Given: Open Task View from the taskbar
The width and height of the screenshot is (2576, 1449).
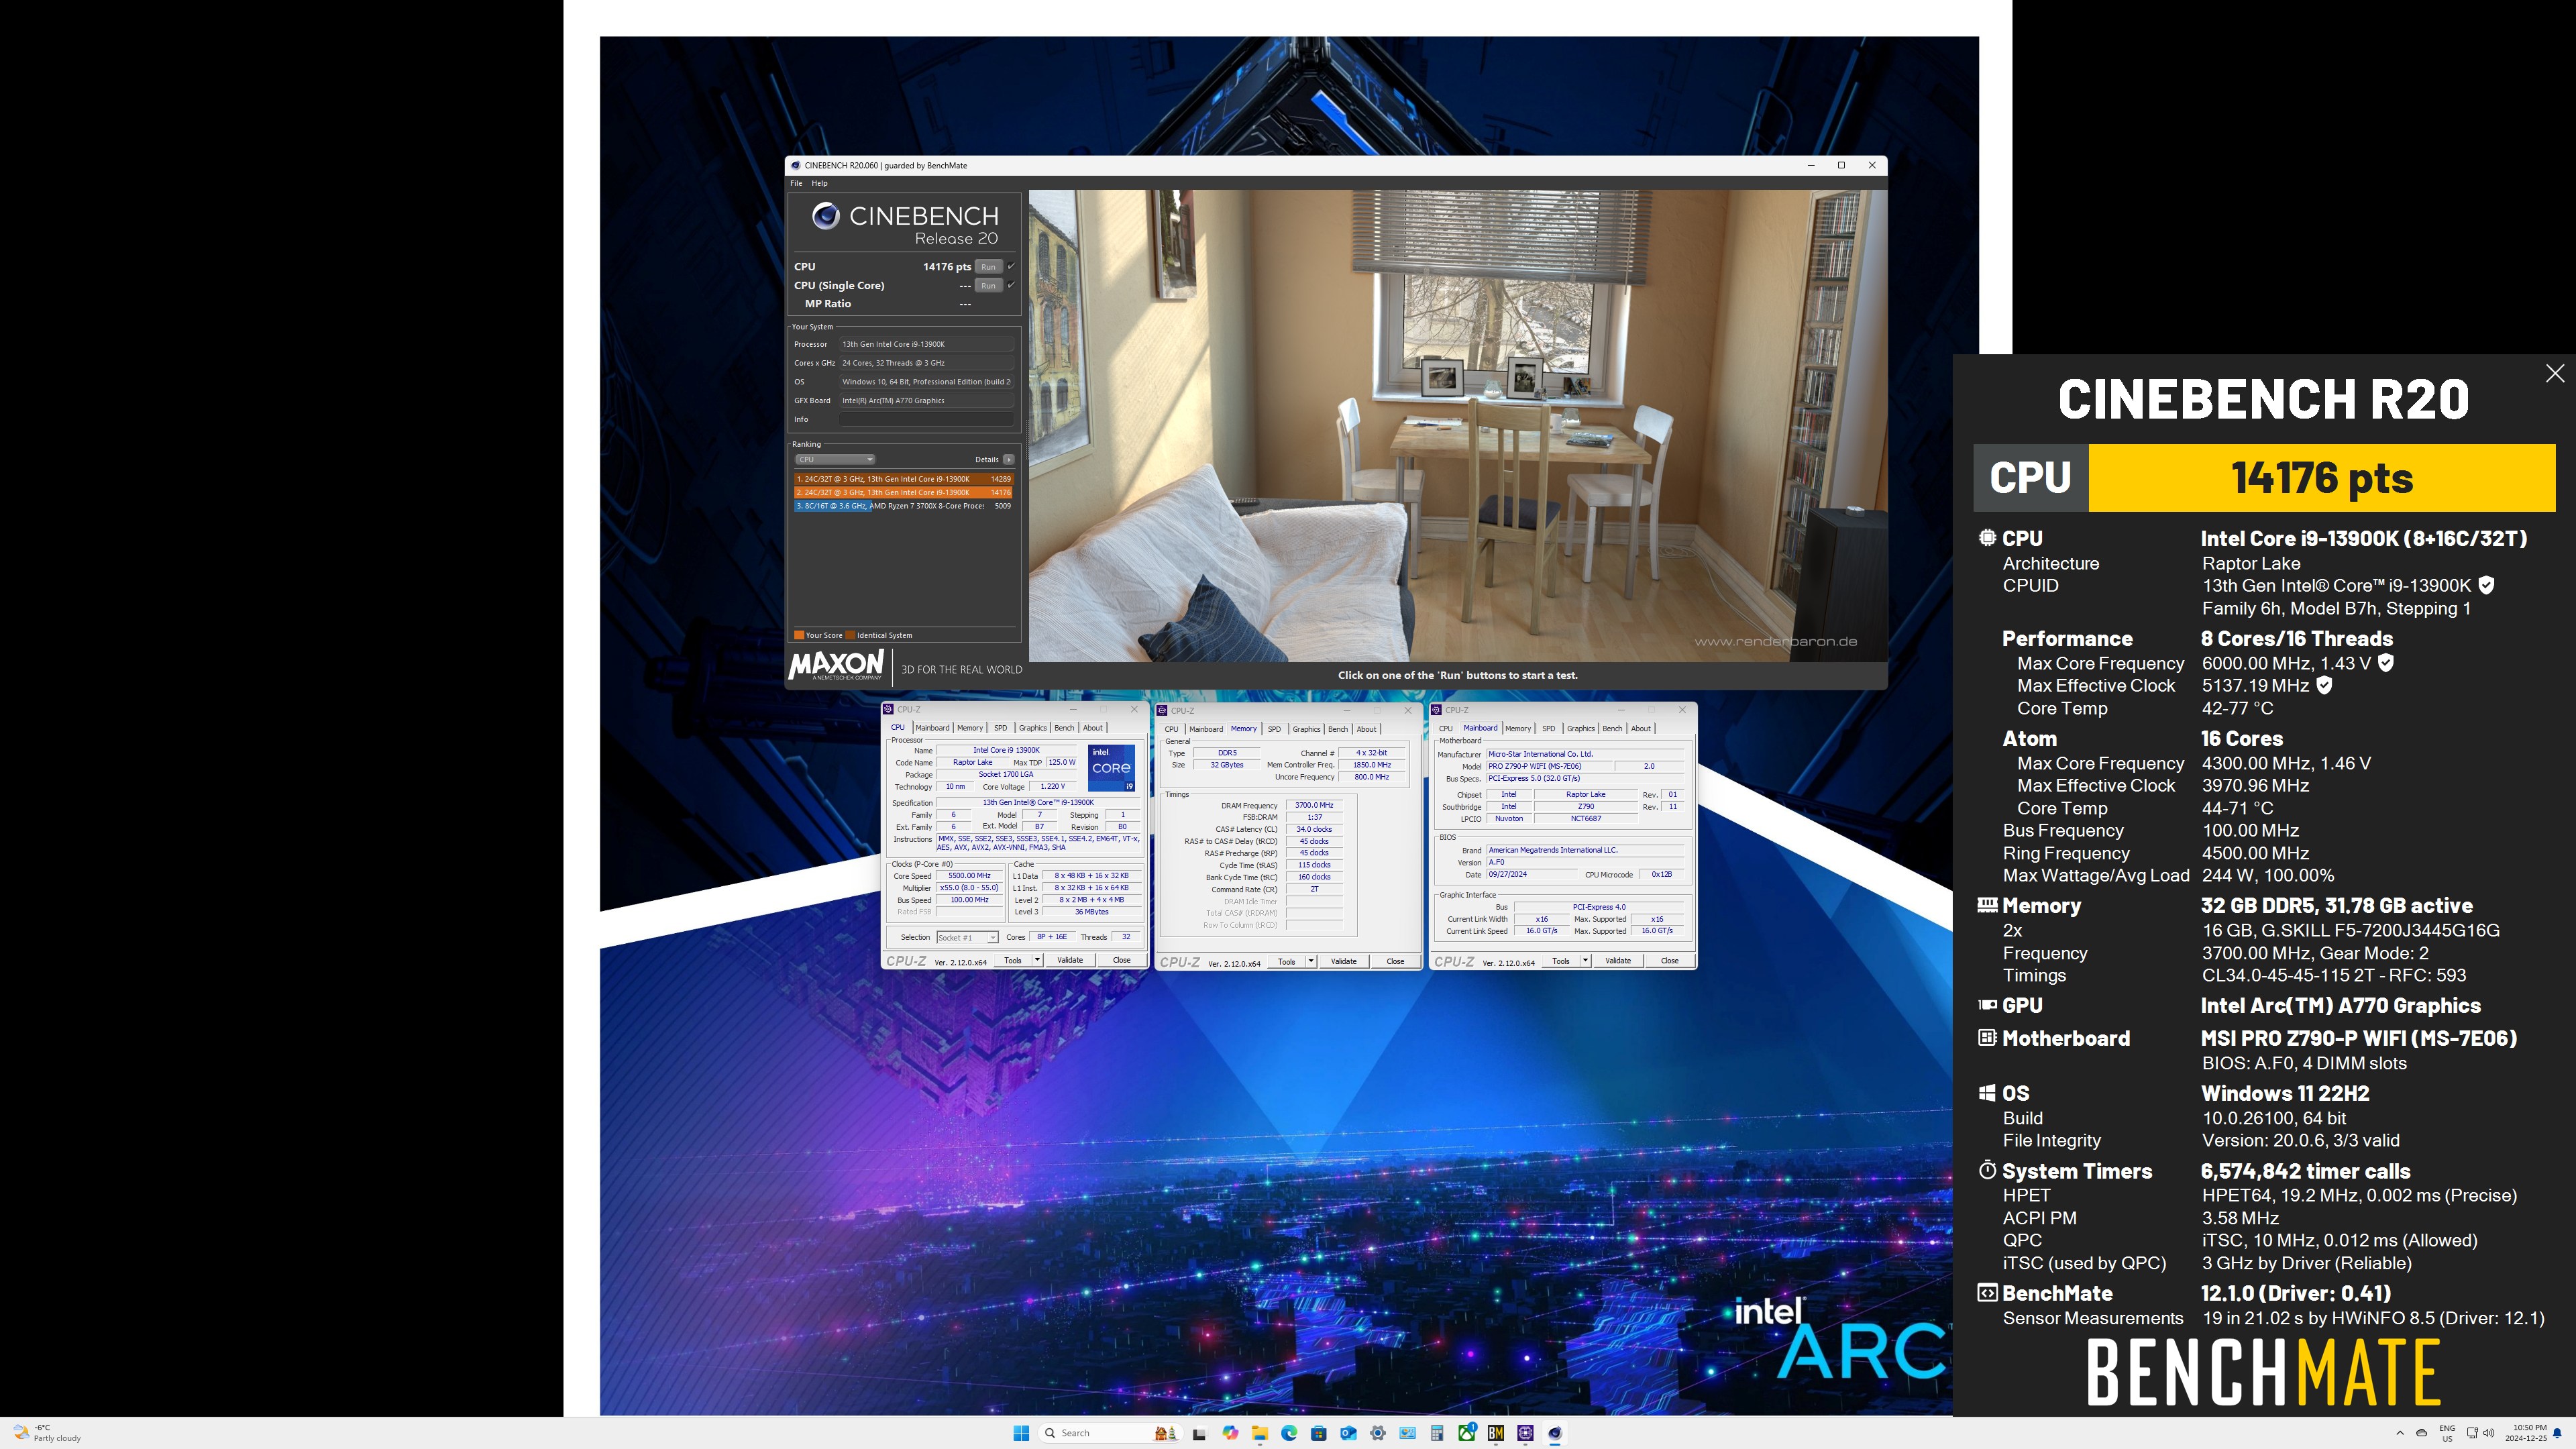Looking at the screenshot, I should pos(1200,1433).
